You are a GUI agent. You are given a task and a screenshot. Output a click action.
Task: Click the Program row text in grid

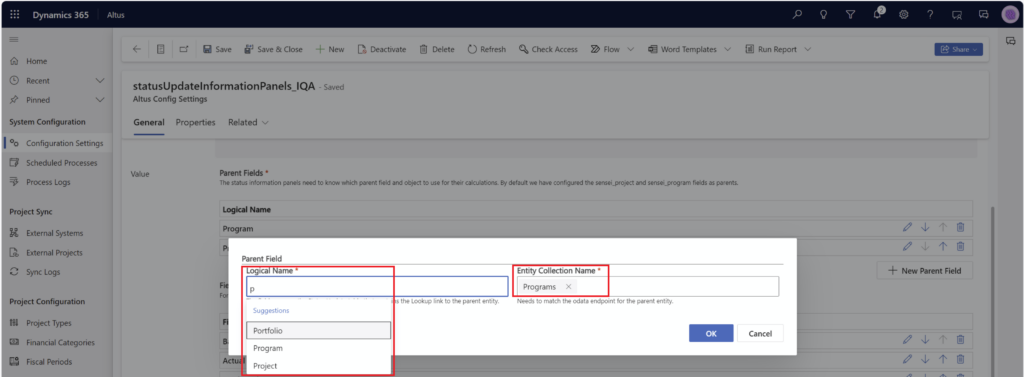click(238, 229)
